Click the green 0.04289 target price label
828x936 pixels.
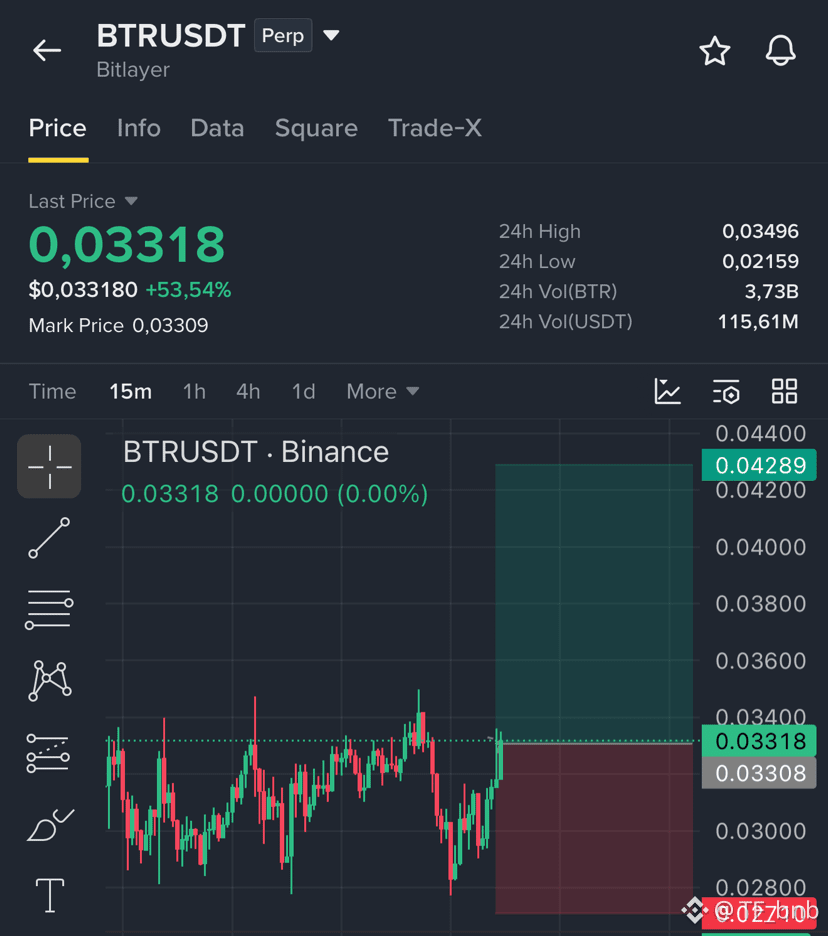click(x=759, y=465)
